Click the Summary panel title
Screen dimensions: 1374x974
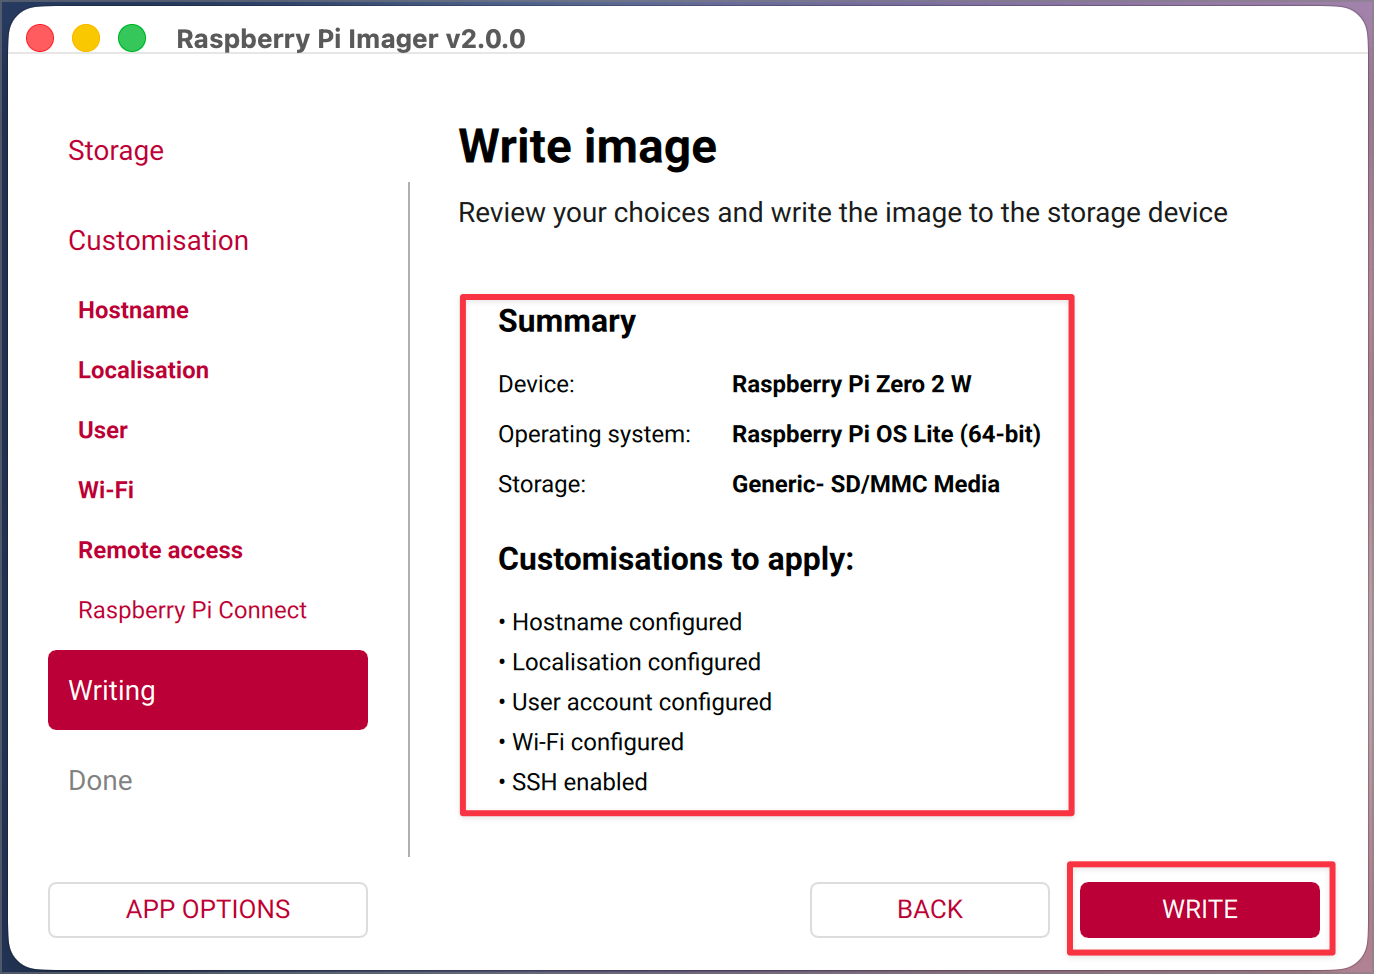[567, 322]
